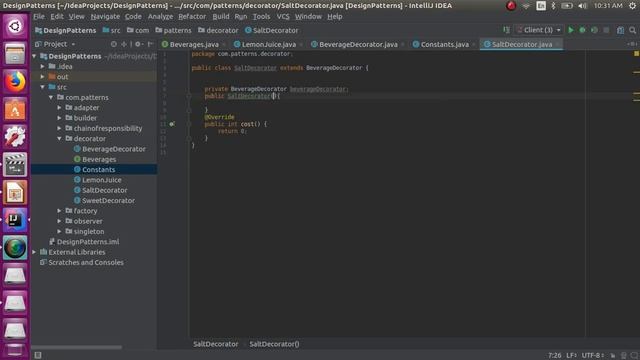This screenshot has height=360, width=640.
Task: Click the patterns breadcrumb in navigation bar
Action: [173, 31]
